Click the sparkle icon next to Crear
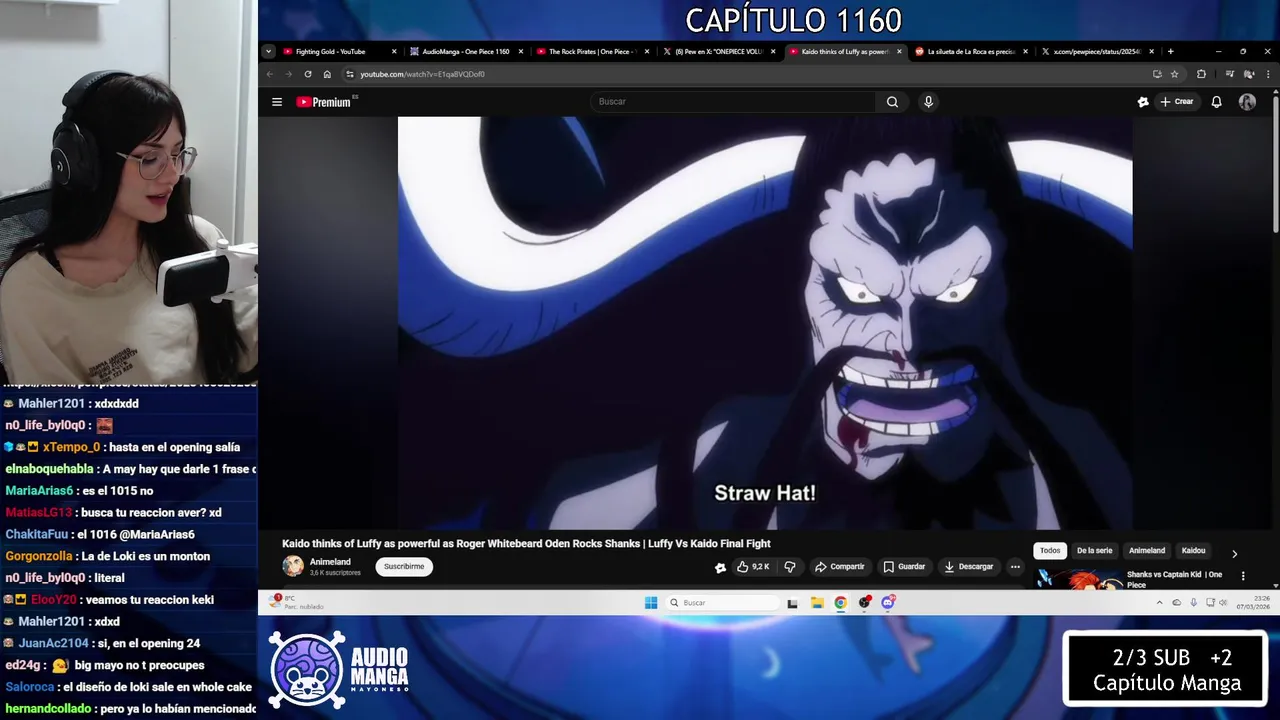Screen dimensions: 1280x720 [1143, 102]
